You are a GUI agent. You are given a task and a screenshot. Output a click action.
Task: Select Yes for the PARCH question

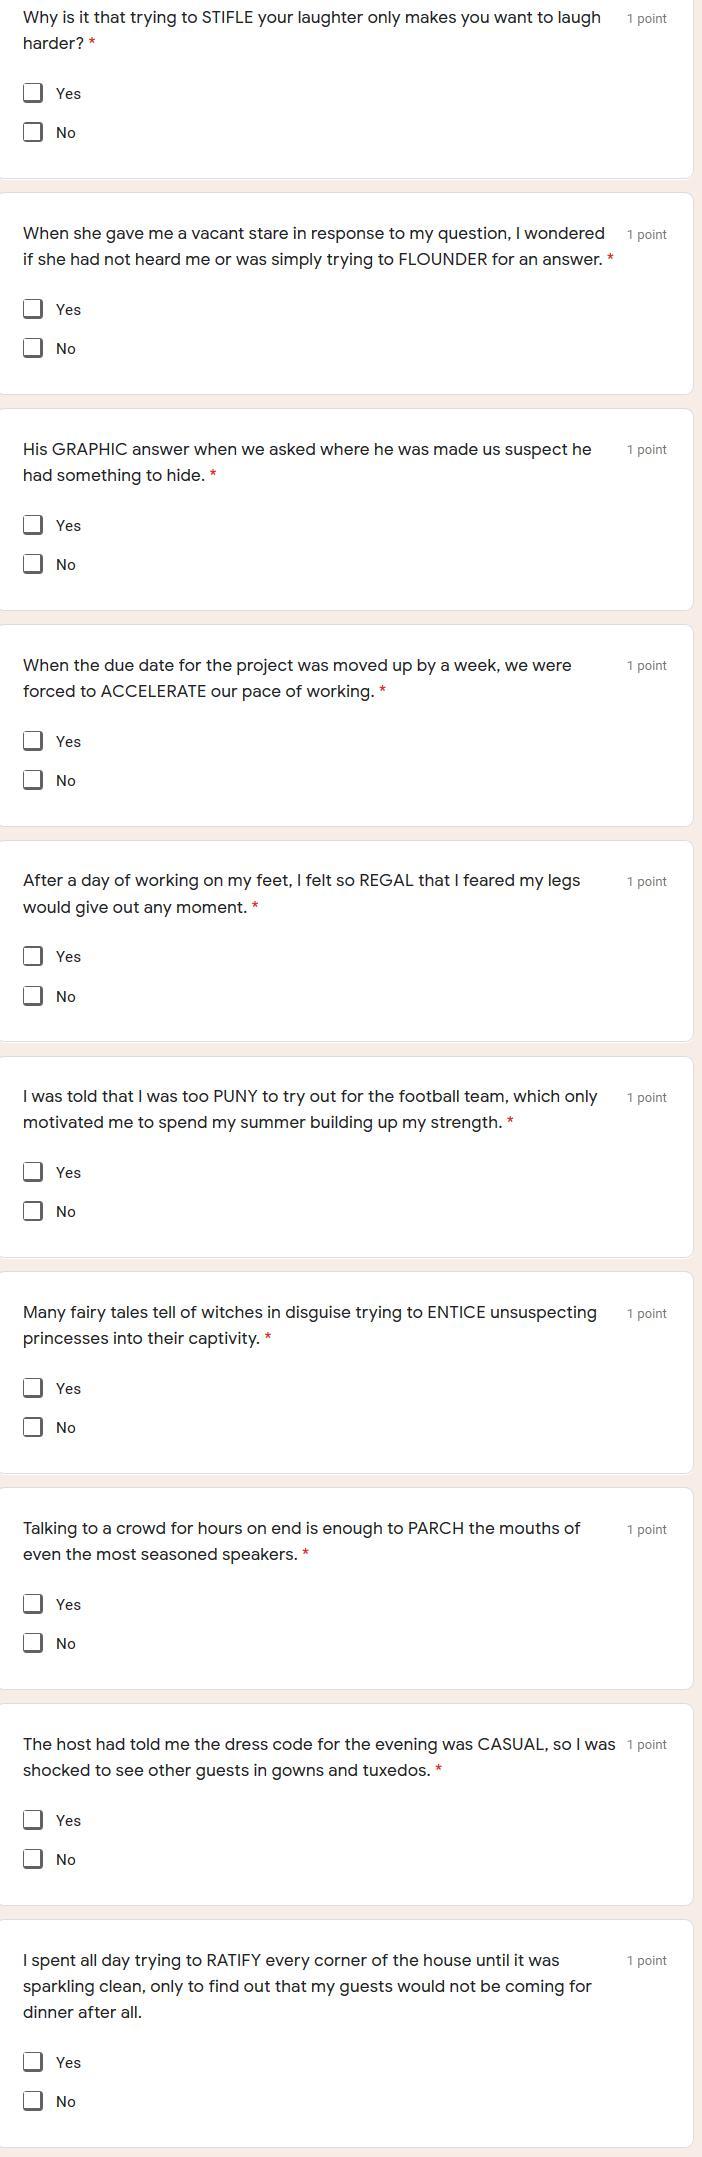33,1604
